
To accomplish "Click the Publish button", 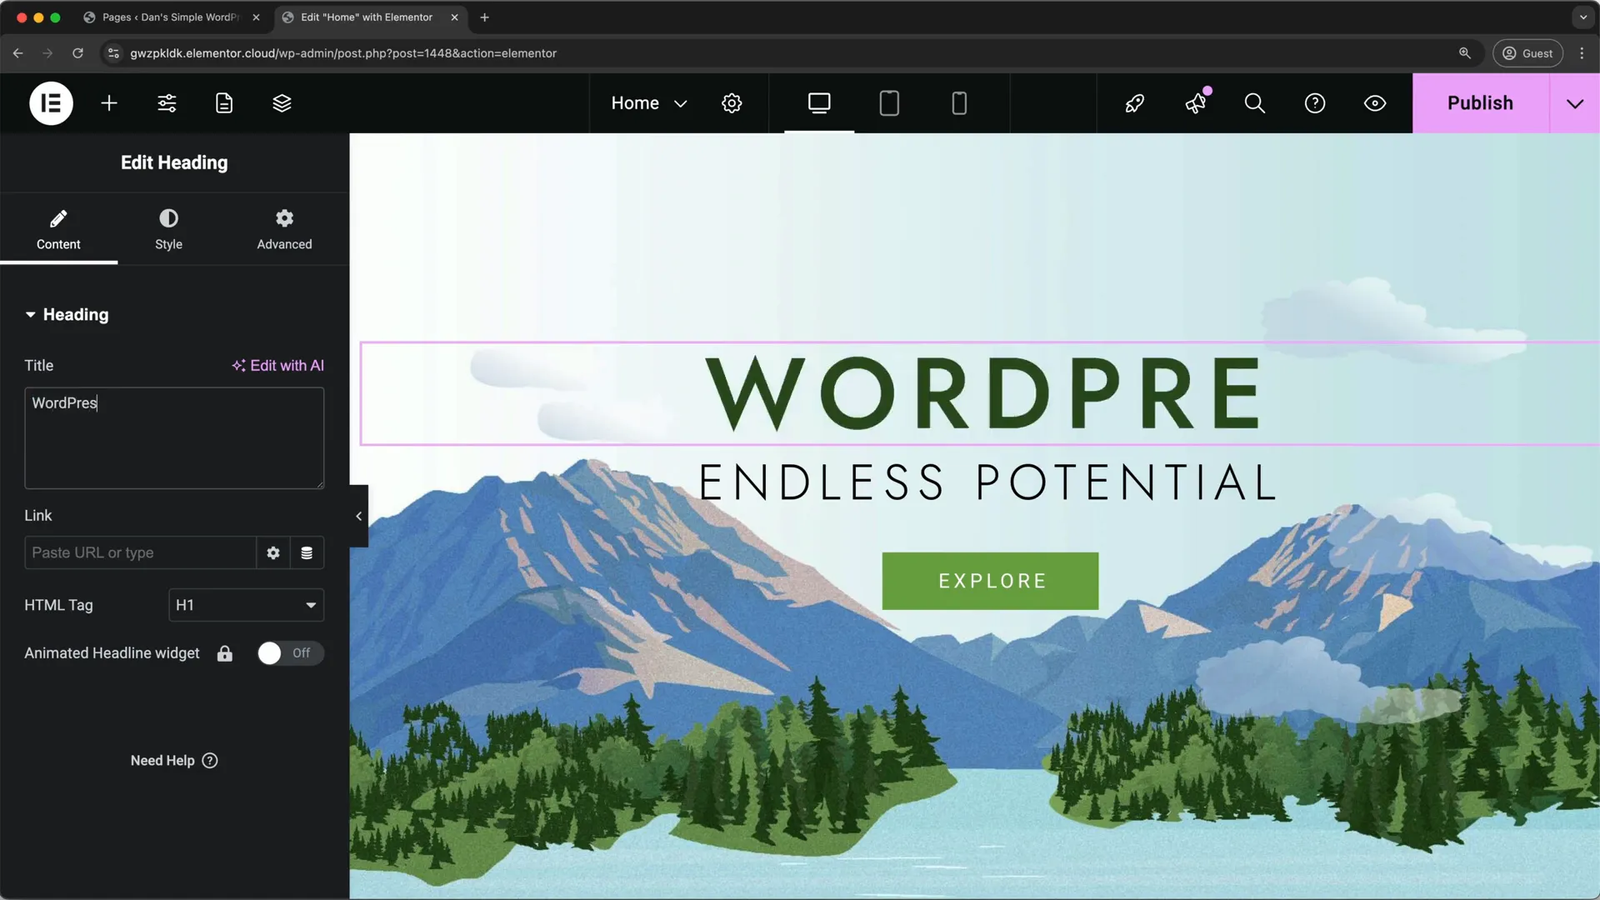I will 1481,103.
